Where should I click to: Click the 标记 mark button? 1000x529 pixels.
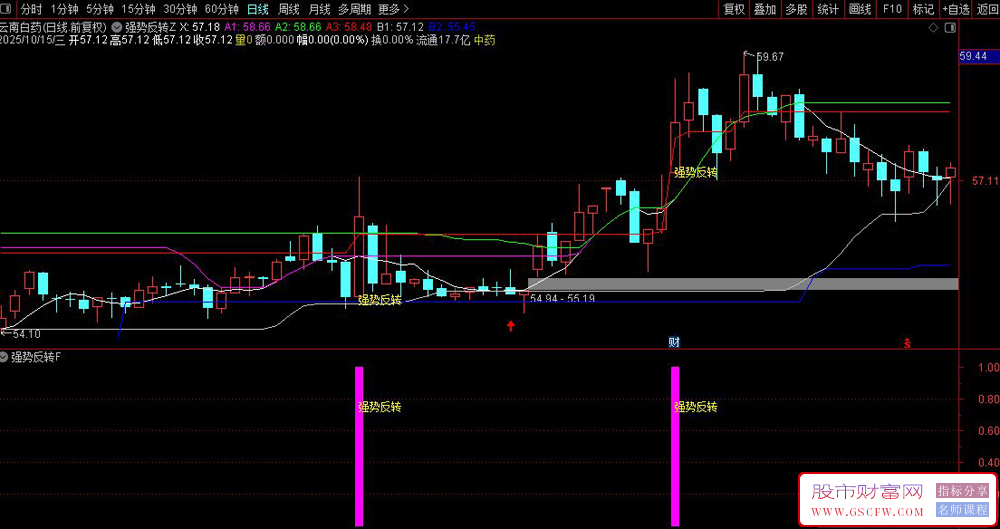tap(923, 9)
